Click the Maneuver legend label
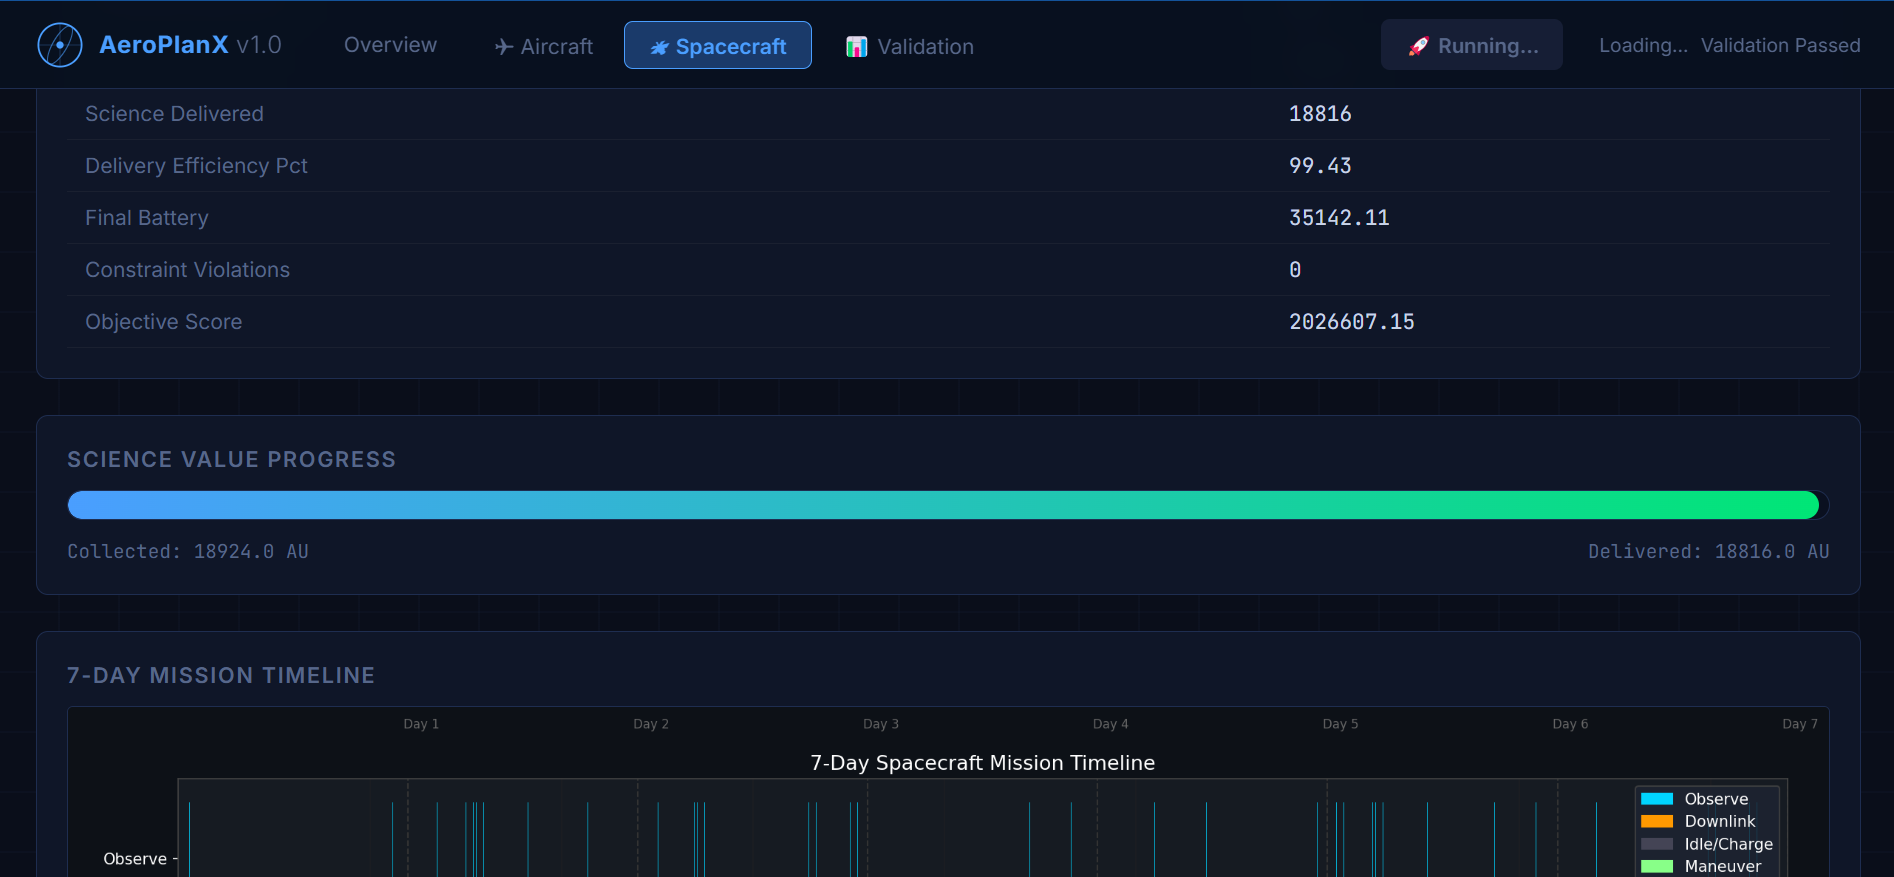The width and height of the screenshot is (1894, 877). point(1723,866)
